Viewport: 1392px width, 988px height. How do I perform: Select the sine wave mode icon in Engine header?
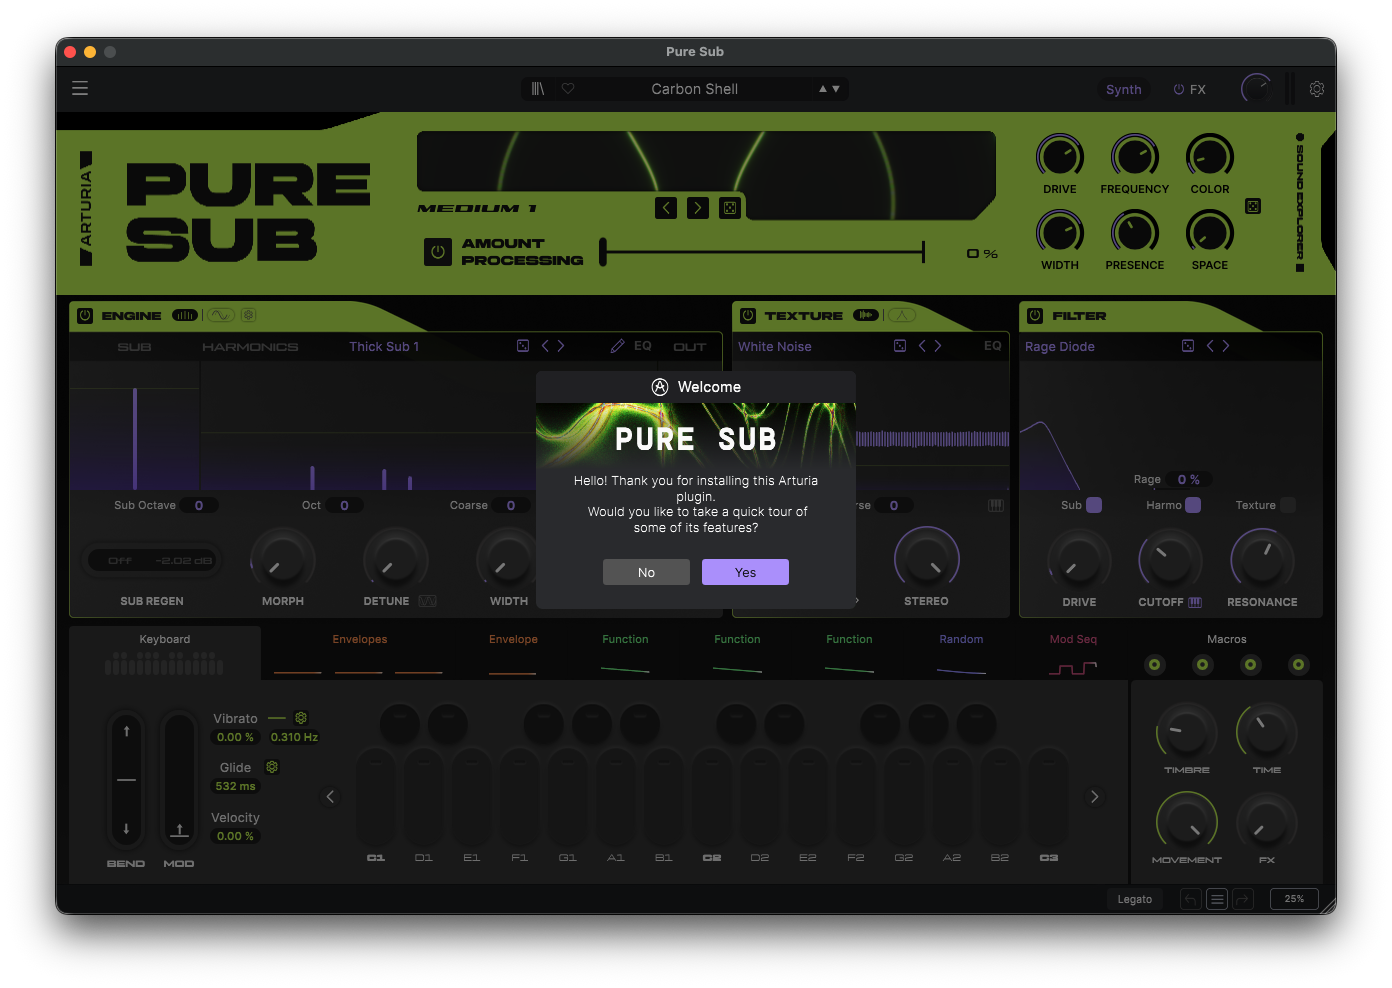(x=221, y=315)
